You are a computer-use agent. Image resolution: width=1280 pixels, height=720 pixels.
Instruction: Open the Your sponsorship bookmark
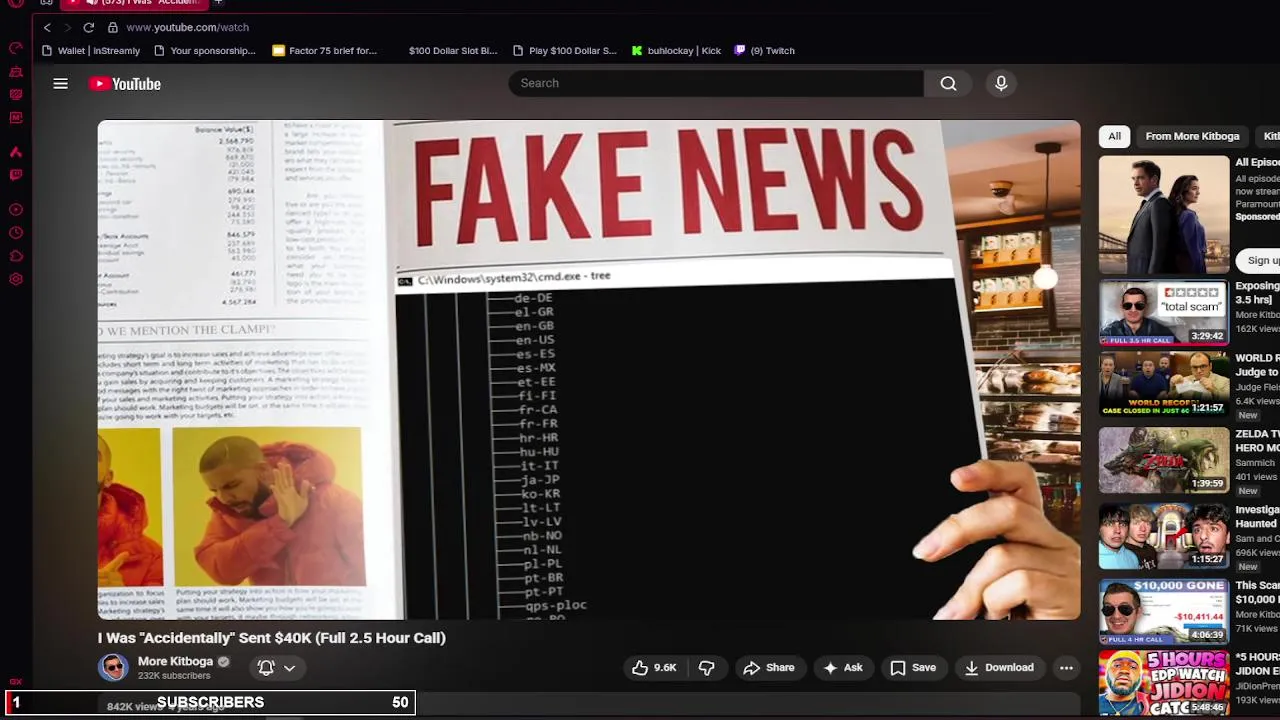point(205,51)
